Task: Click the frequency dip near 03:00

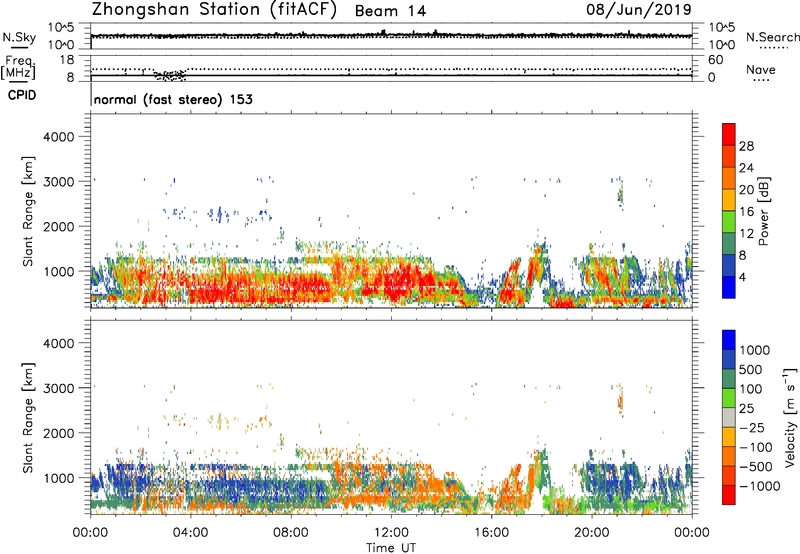Action: click(170, 76)
